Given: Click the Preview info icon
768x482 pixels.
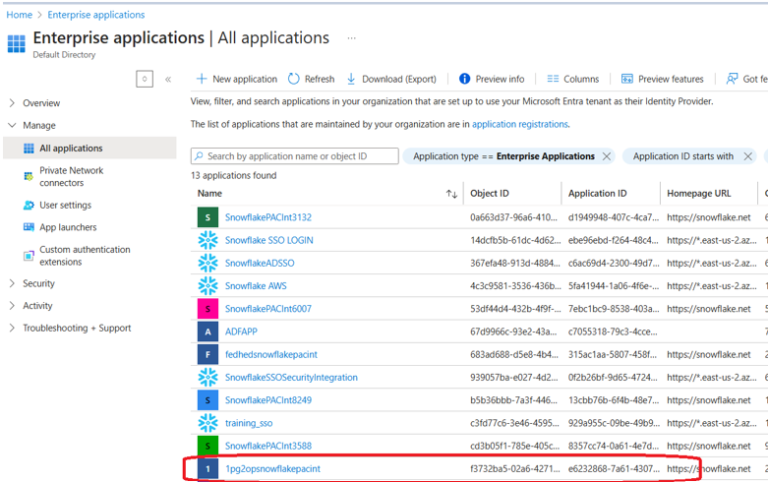Looking at the screenshot, I should tap(464, 79).
